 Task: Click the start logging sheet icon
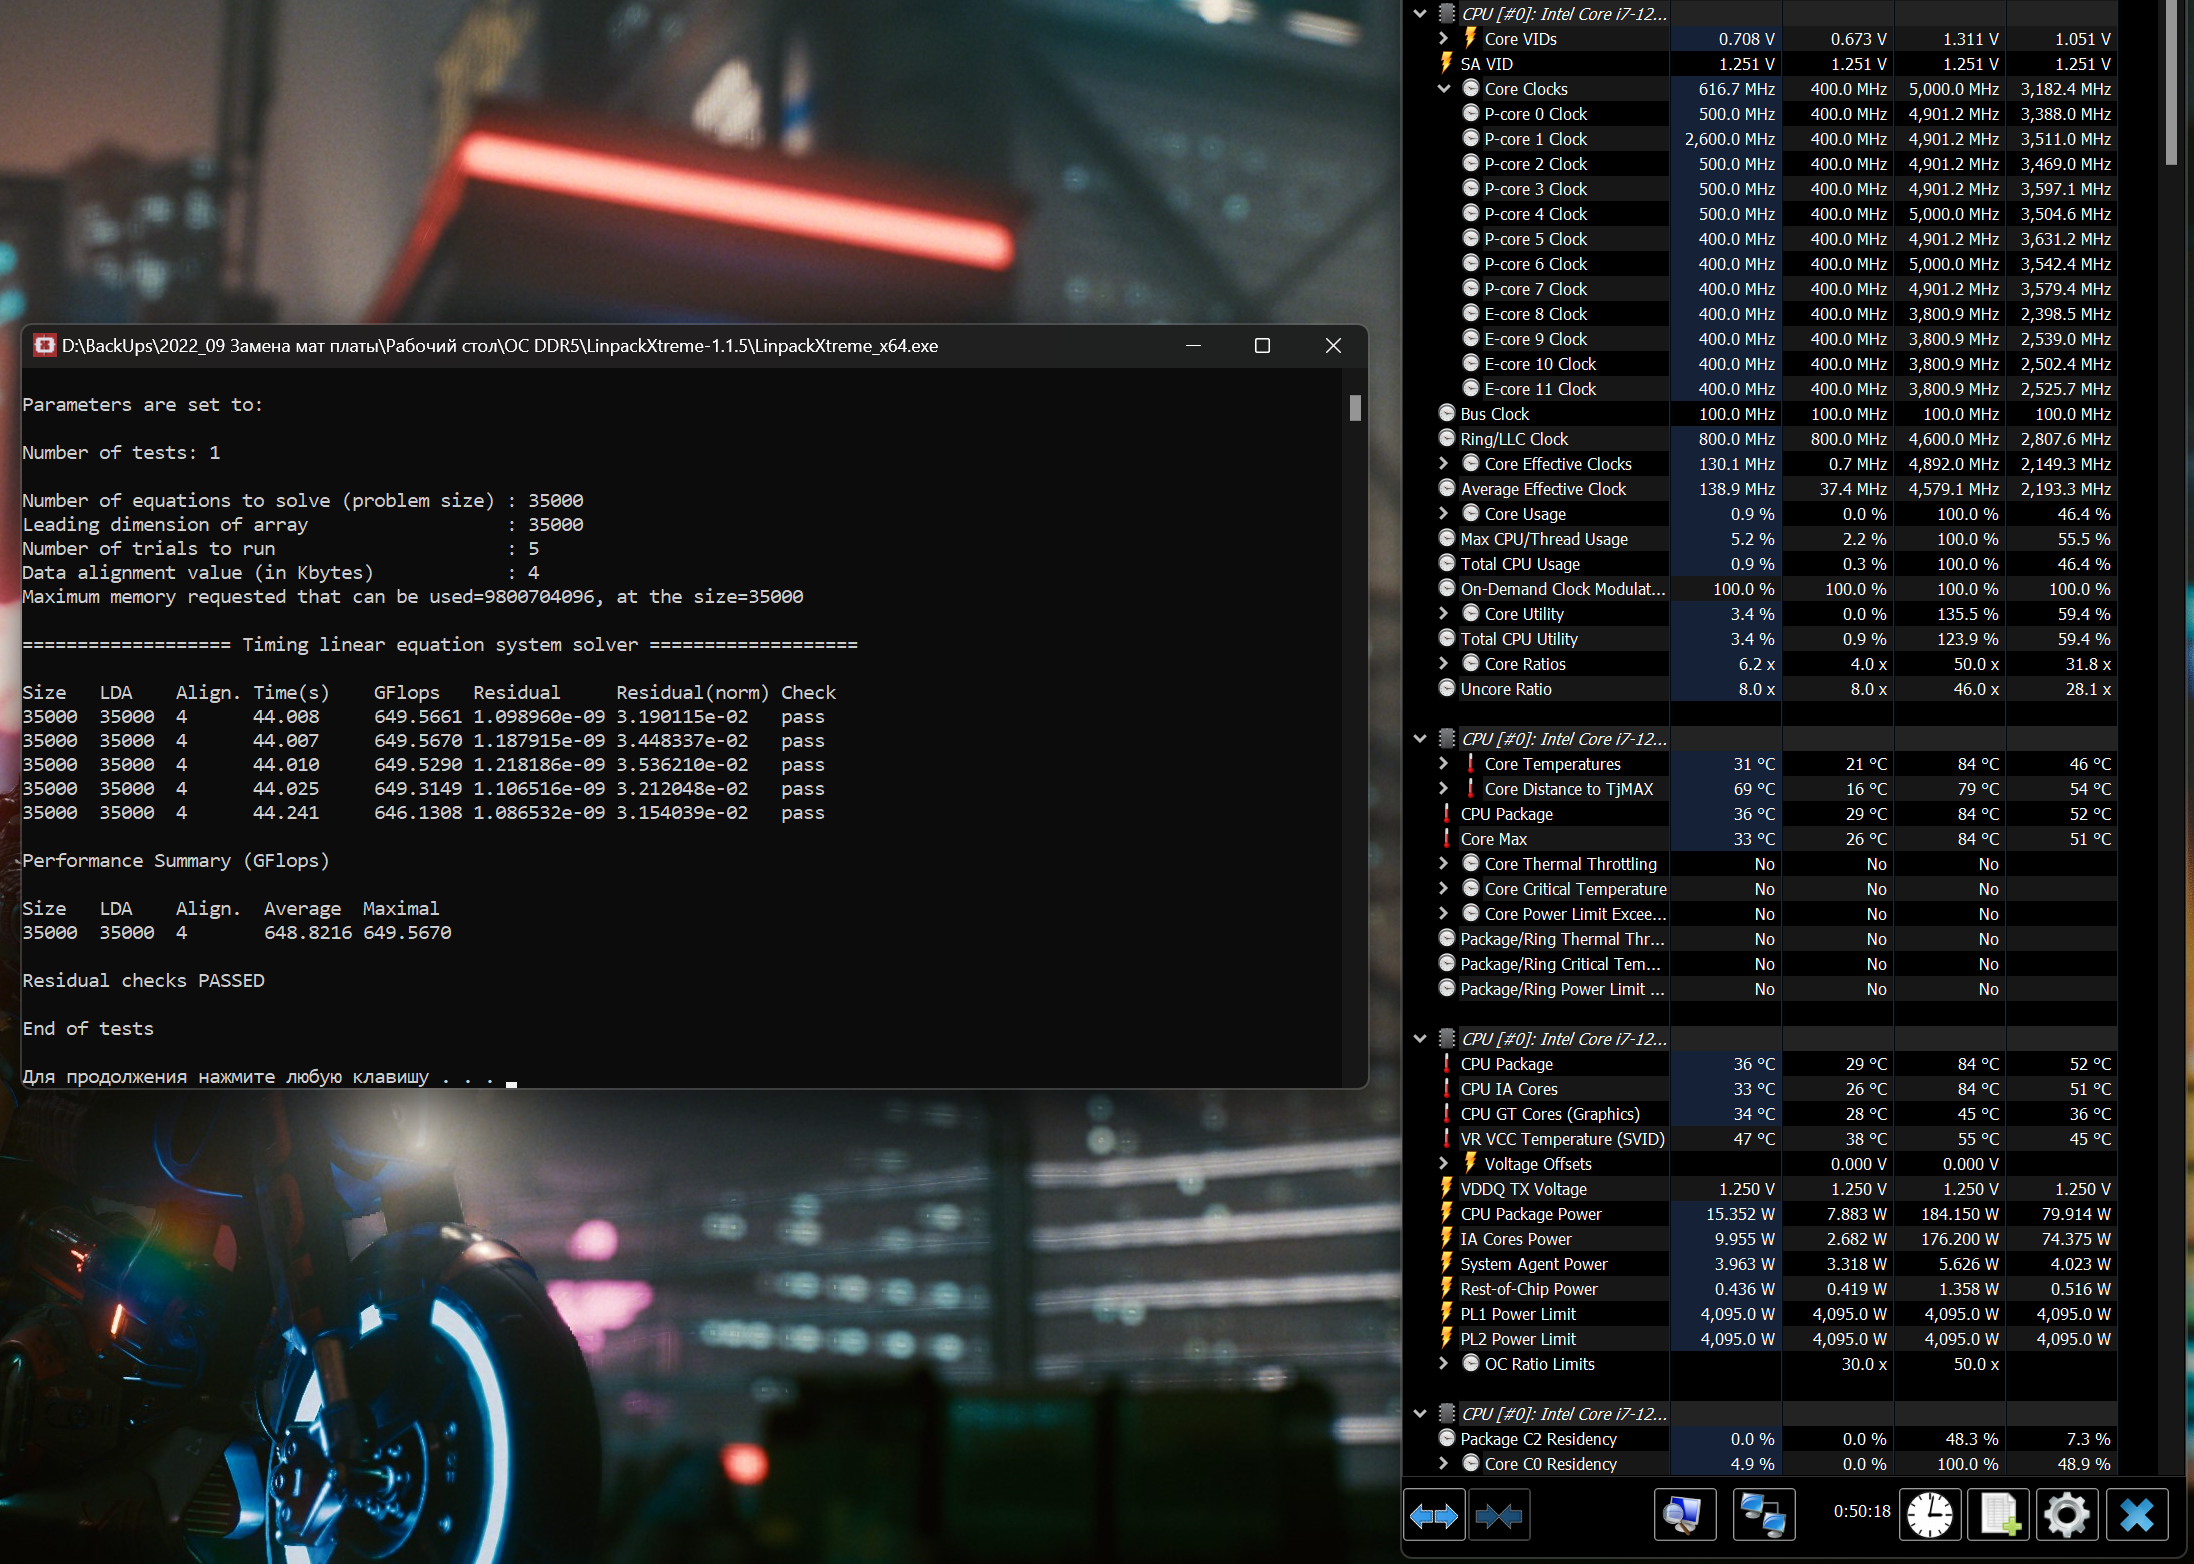point(1998,1516)
